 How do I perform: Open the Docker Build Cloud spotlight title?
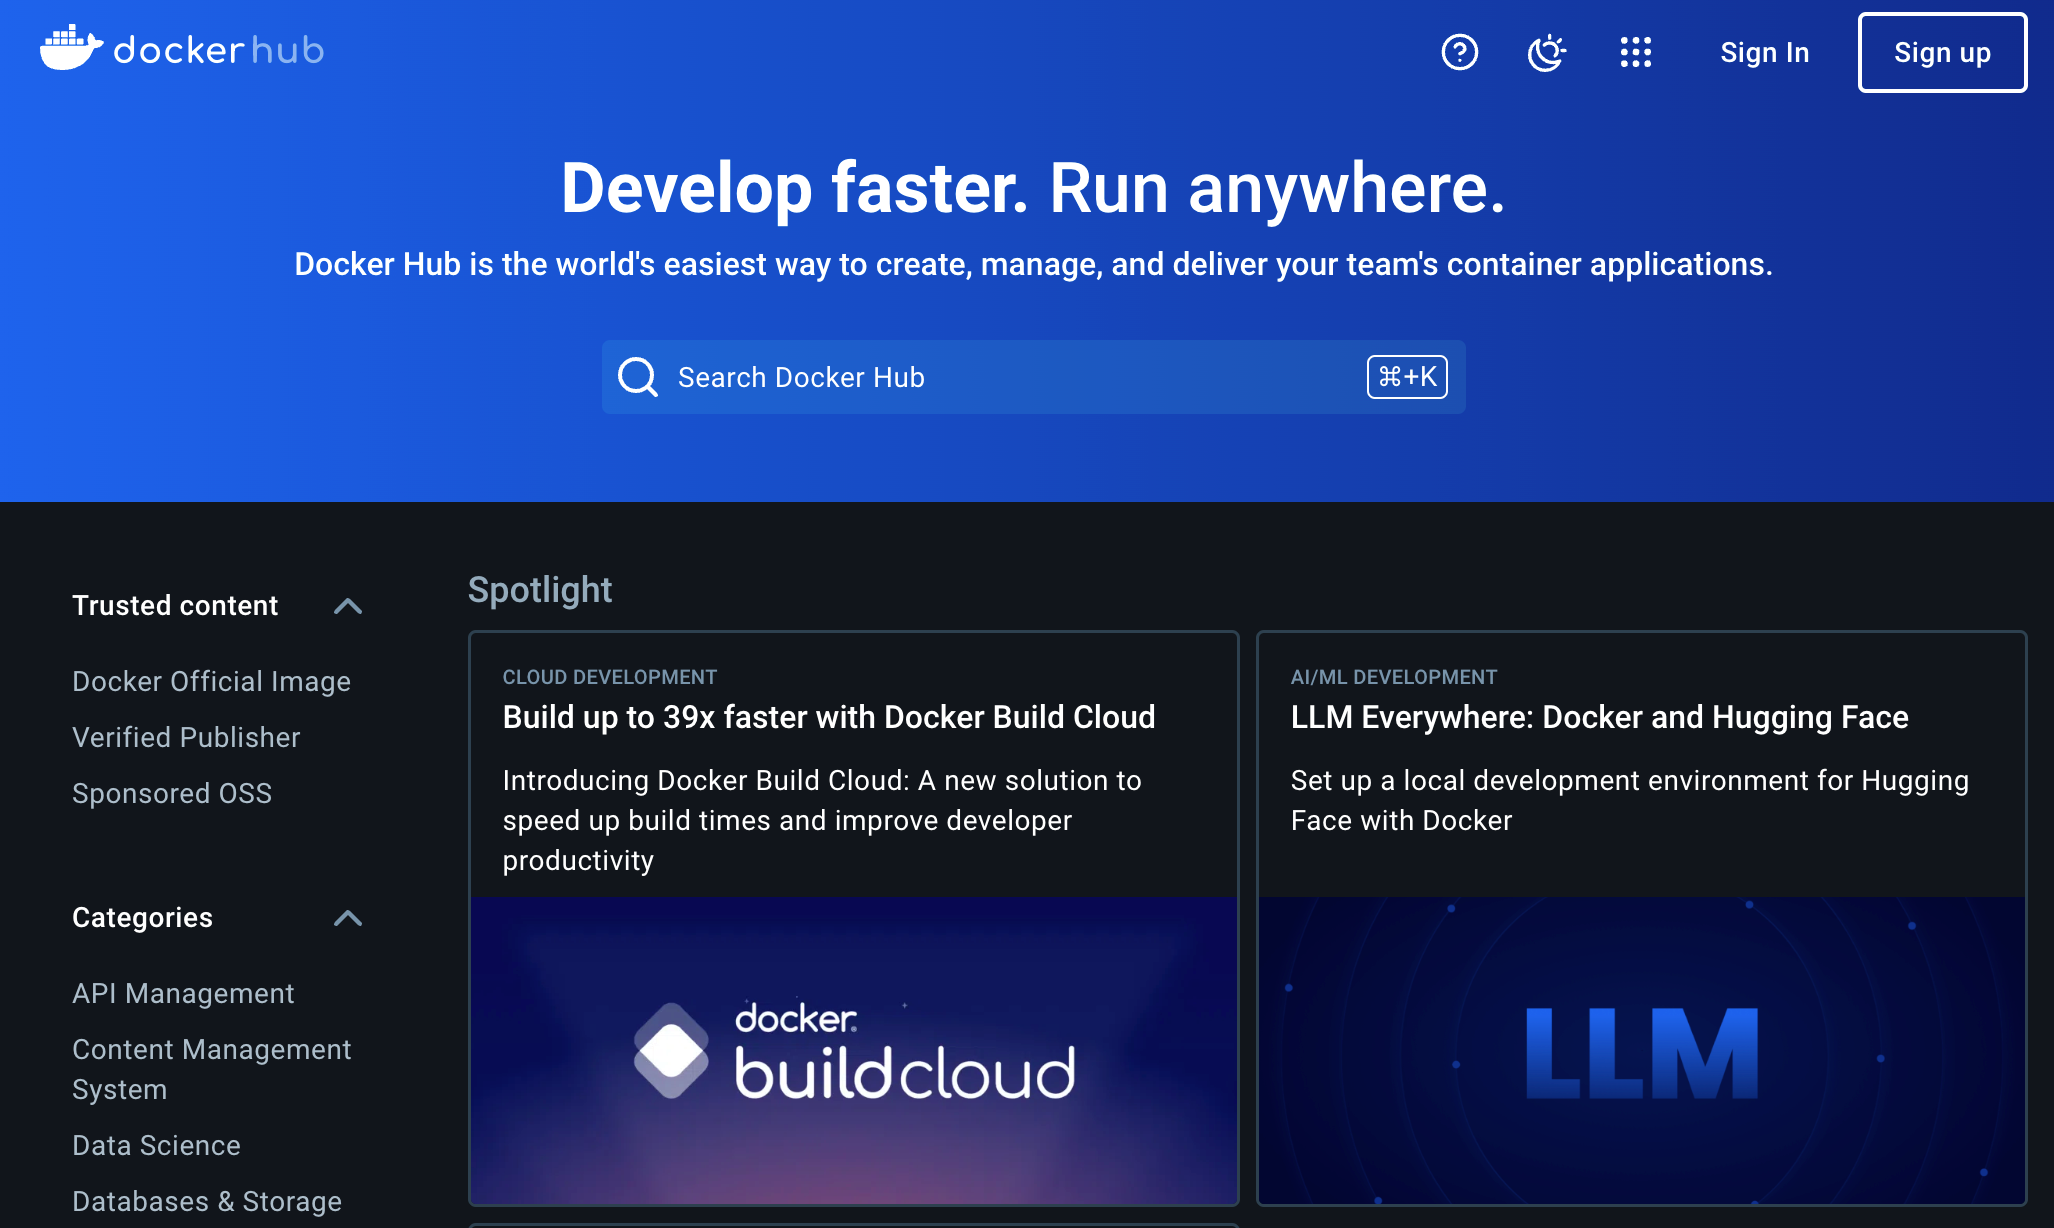click(829, 717)
